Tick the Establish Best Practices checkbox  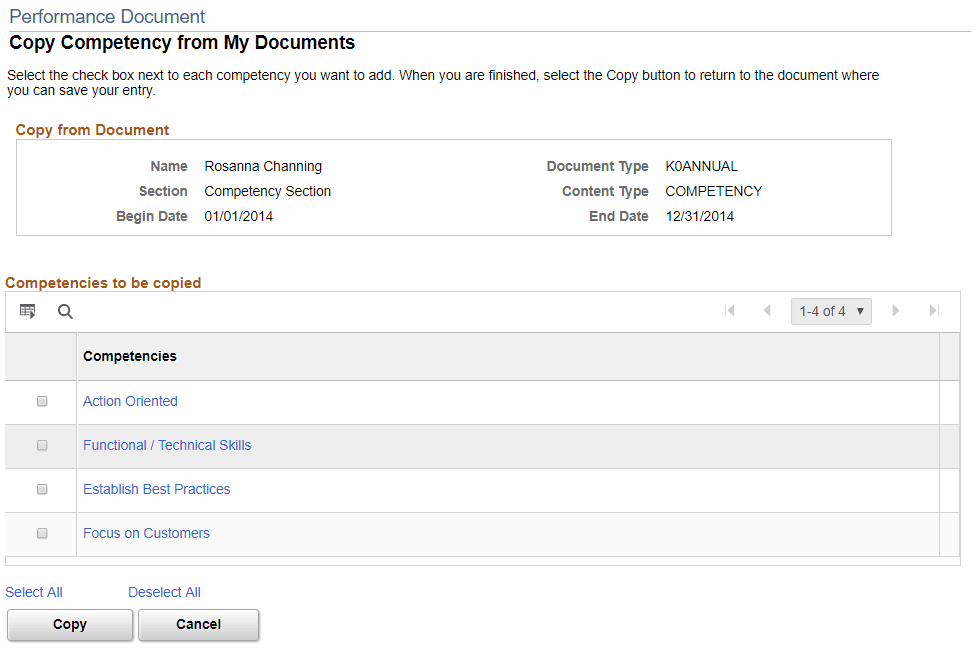(42, 489)
